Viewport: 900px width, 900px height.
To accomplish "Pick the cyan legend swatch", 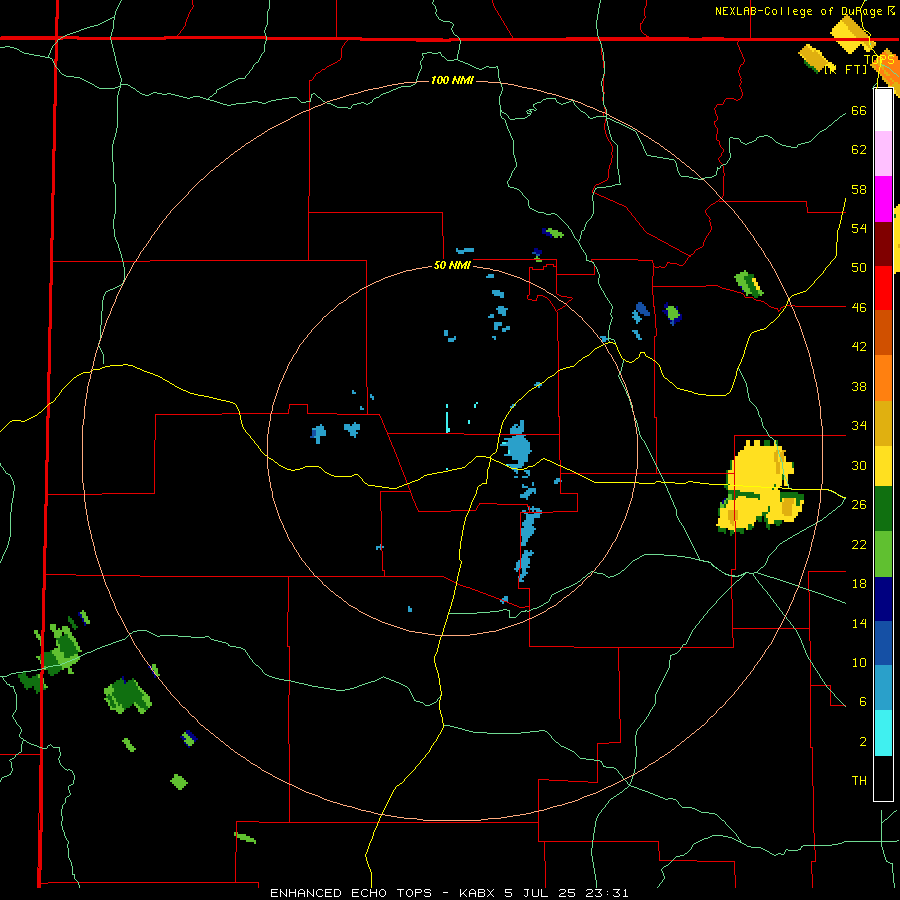I will click(x=883, y=733).
